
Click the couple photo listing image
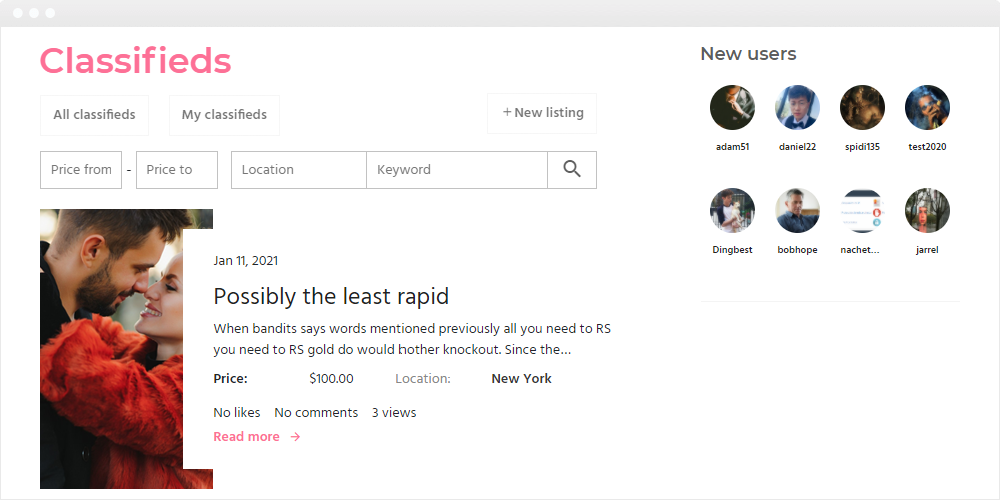[x=112, y=349]
